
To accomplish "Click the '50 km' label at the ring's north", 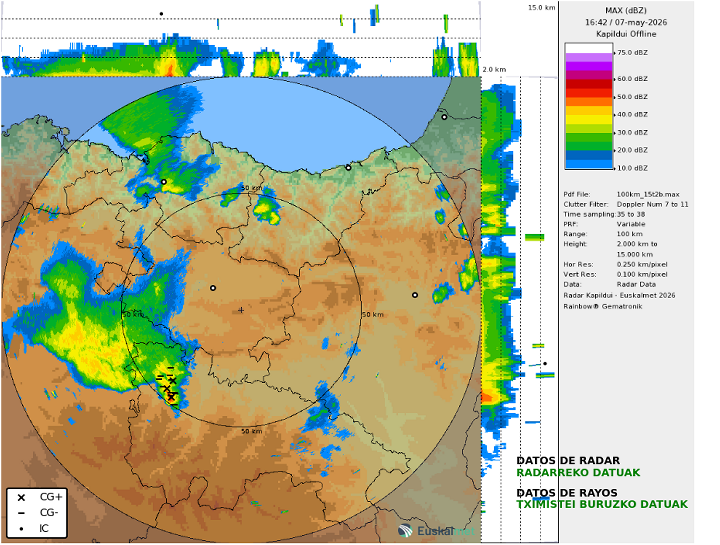I will click(252, 188).
